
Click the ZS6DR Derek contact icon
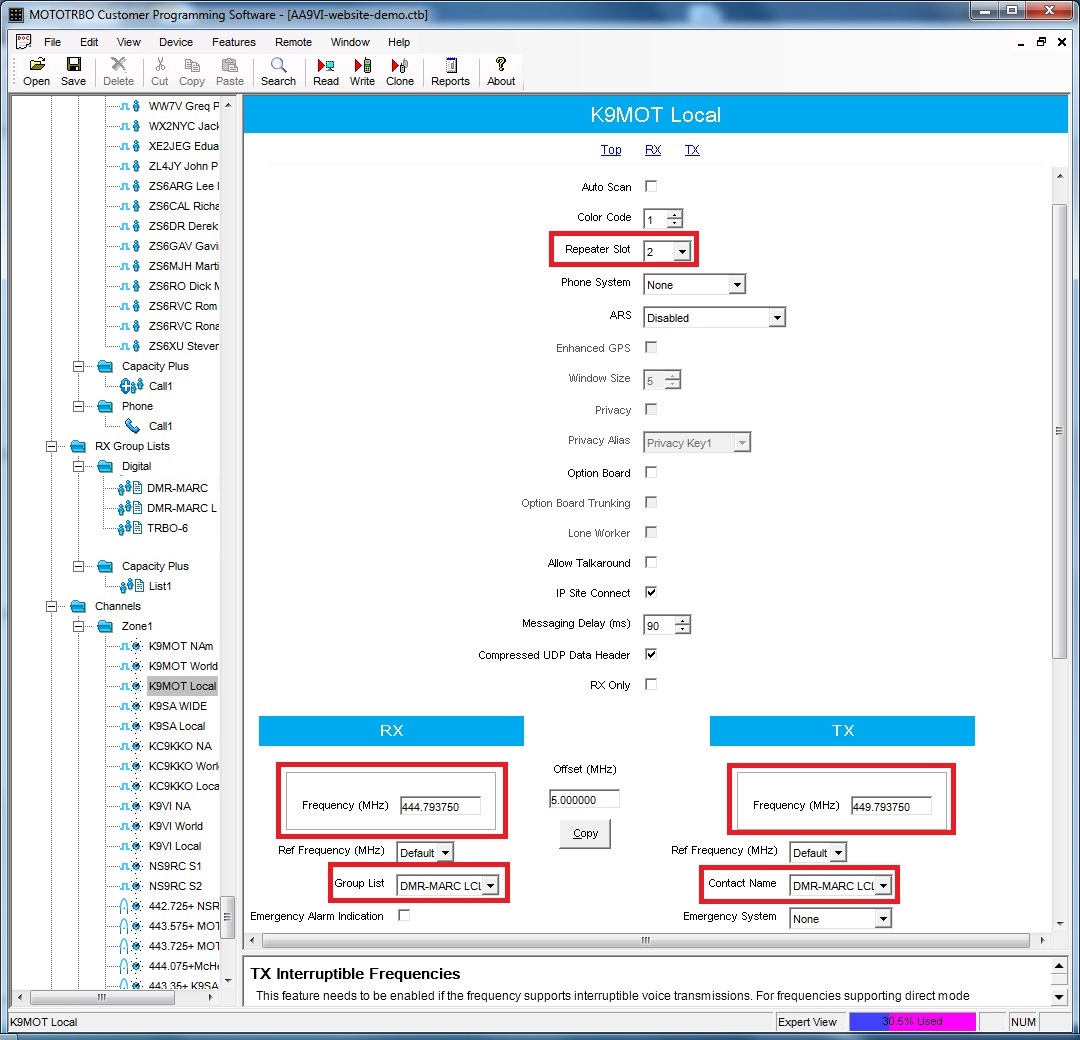coord(131,226)
